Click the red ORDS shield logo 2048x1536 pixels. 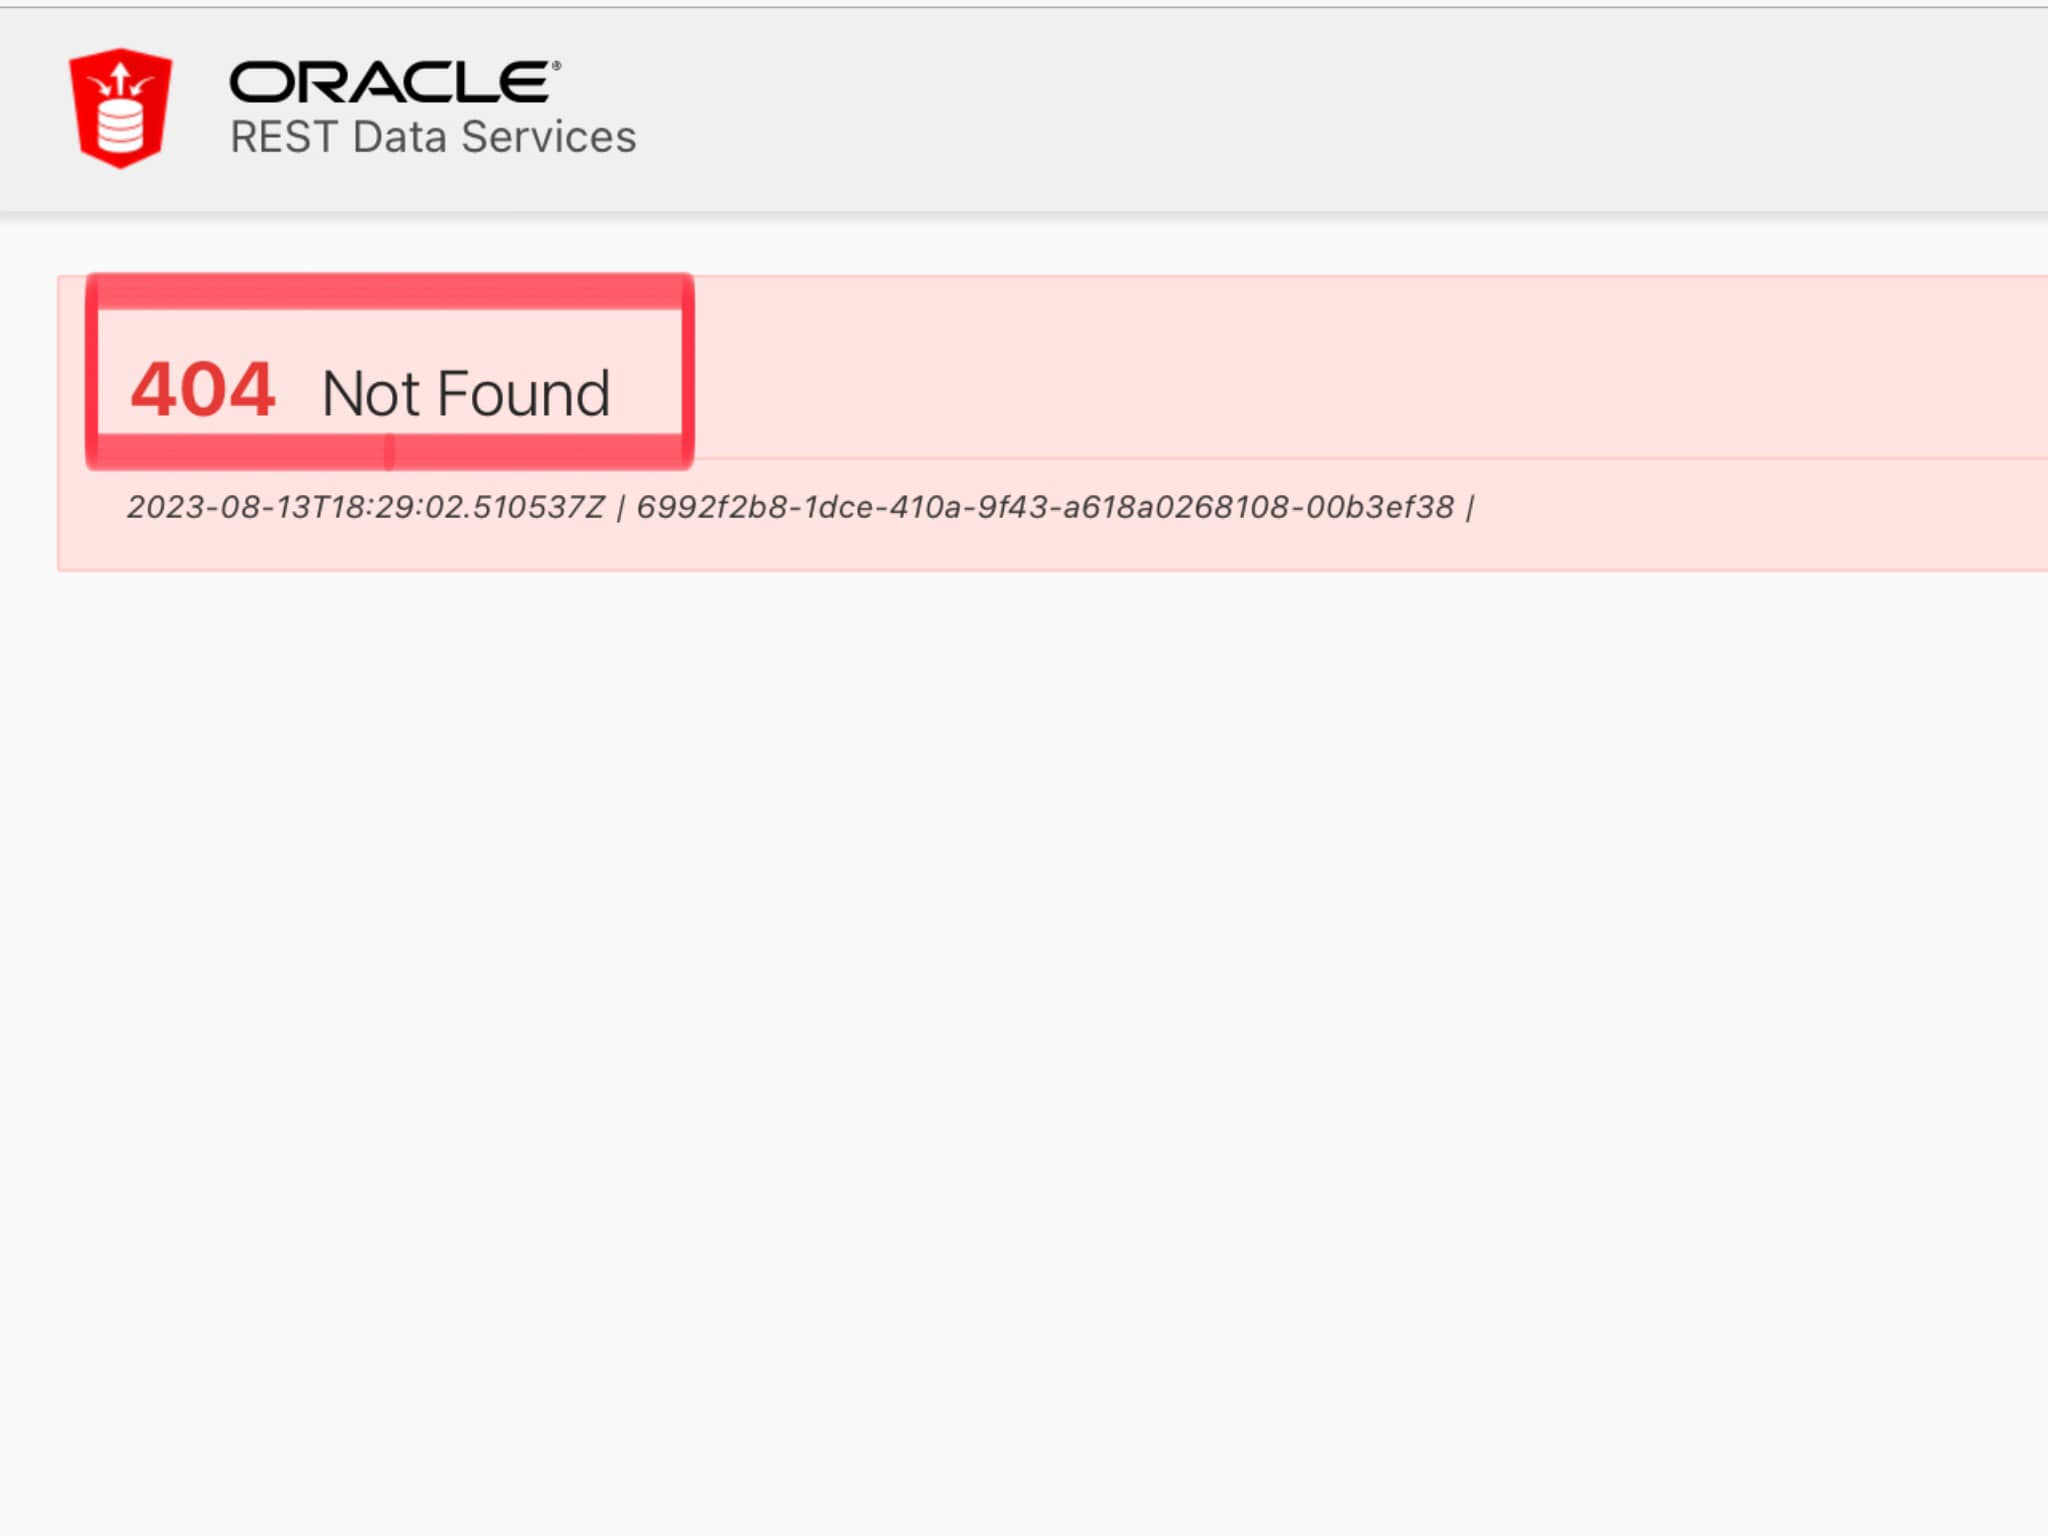(x=120, y=108)
